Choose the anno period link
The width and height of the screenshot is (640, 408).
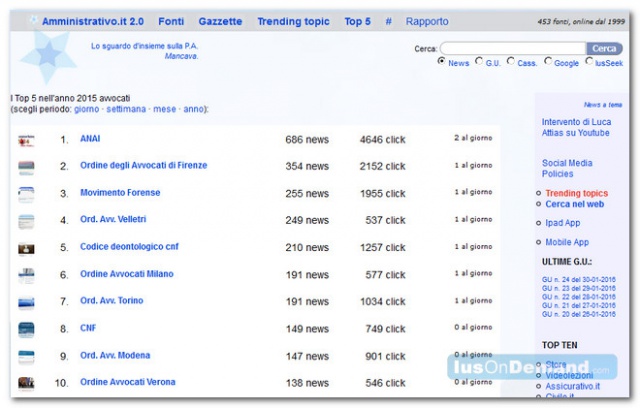(193, 109)
